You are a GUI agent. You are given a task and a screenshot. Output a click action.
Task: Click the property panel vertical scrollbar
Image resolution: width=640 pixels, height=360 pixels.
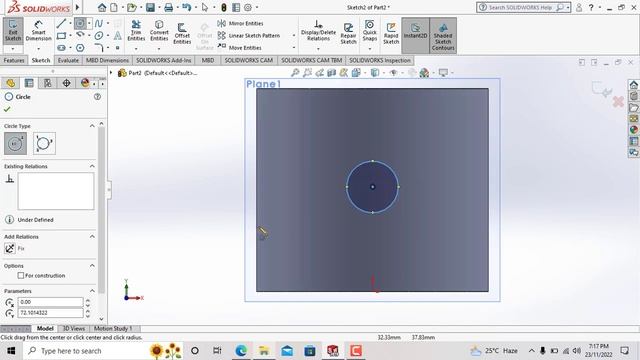pyautogui.click(x=102, y=210)
